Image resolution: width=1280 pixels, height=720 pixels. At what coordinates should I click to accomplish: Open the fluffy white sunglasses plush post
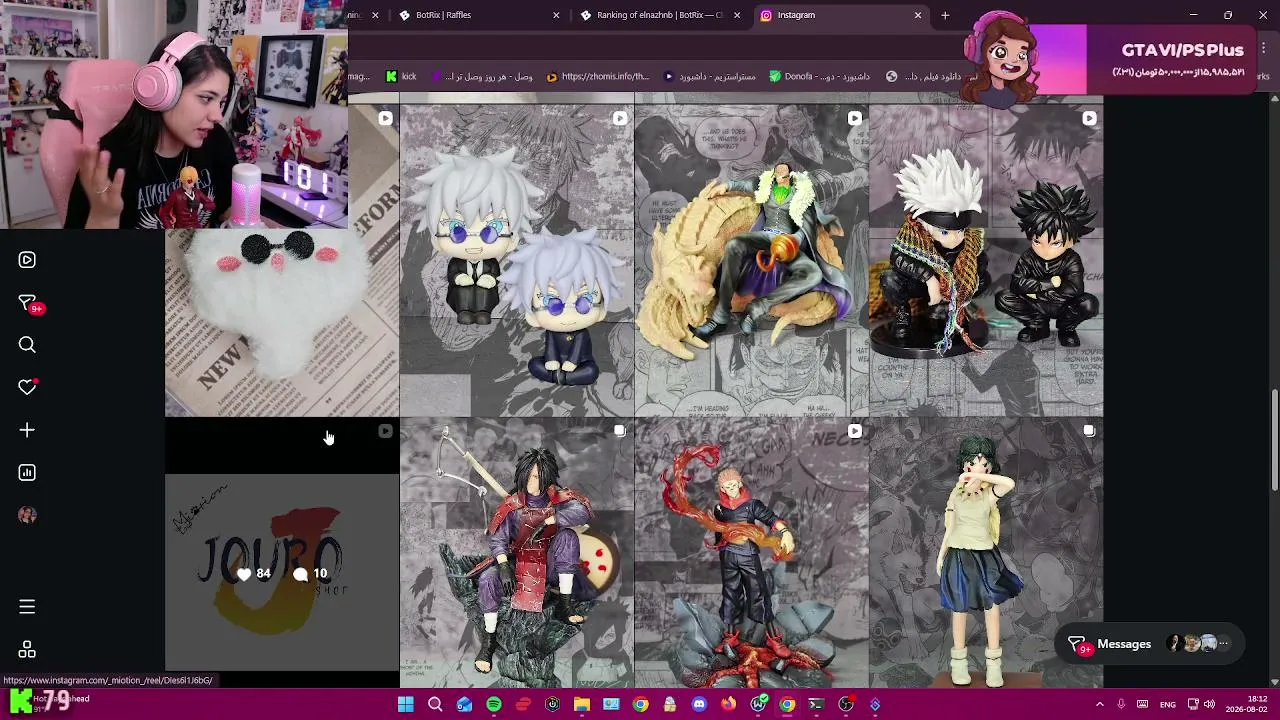[282, 322]
